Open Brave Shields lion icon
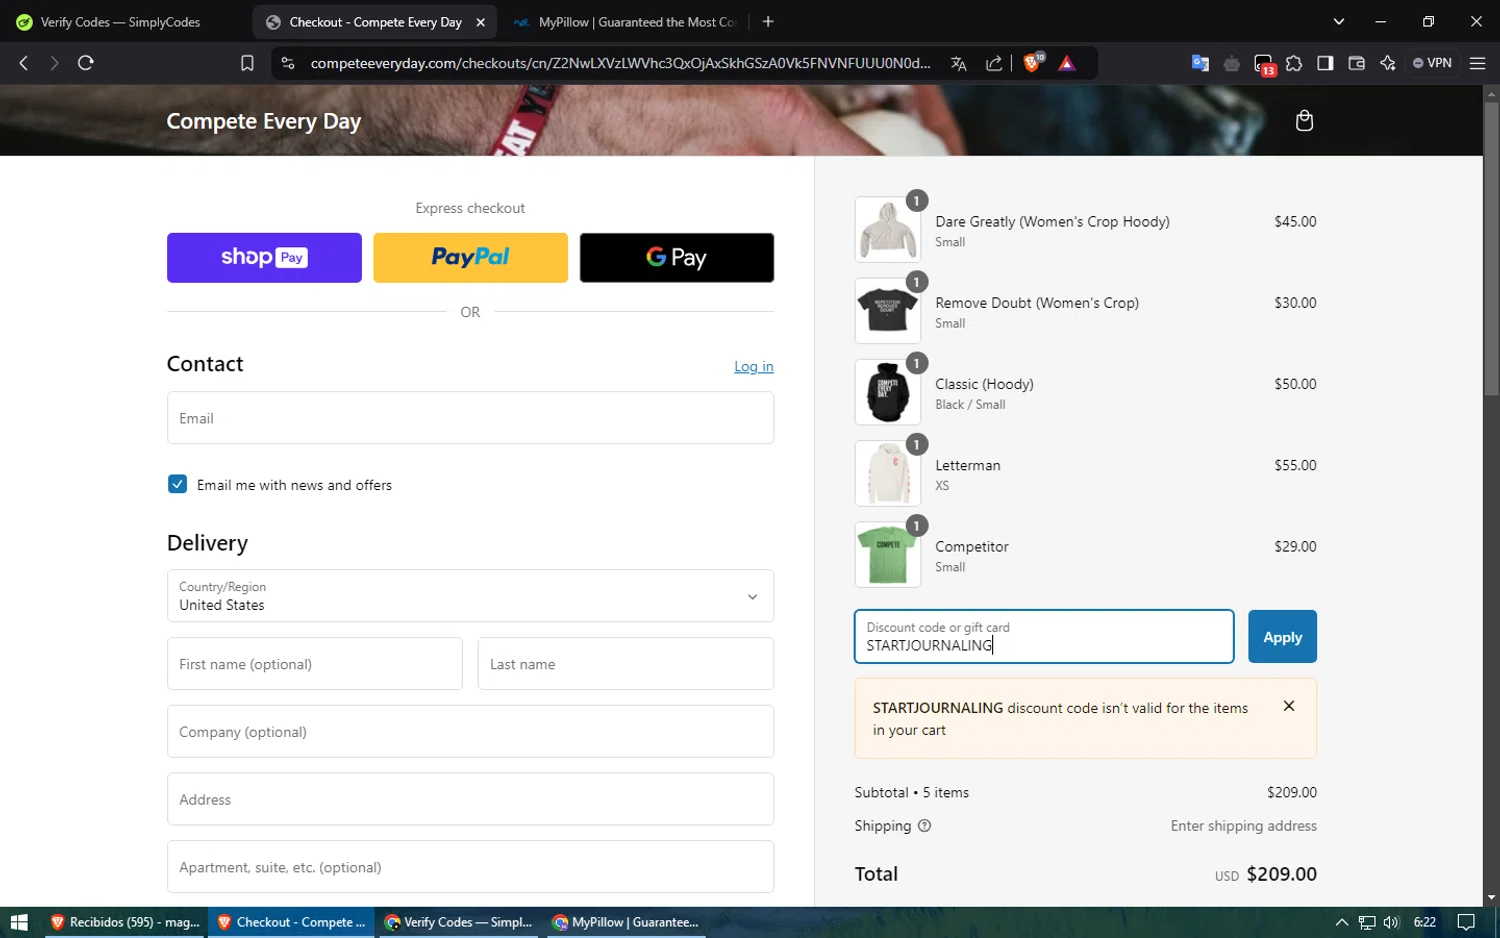Image resolution: width=1500 pixels, height=938 pixels. pyautogui.click(x=1033, y=62)
